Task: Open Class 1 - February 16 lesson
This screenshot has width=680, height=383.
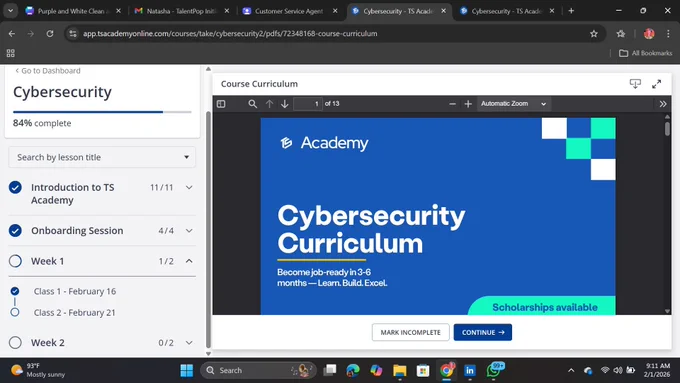Action: point(75,291)
